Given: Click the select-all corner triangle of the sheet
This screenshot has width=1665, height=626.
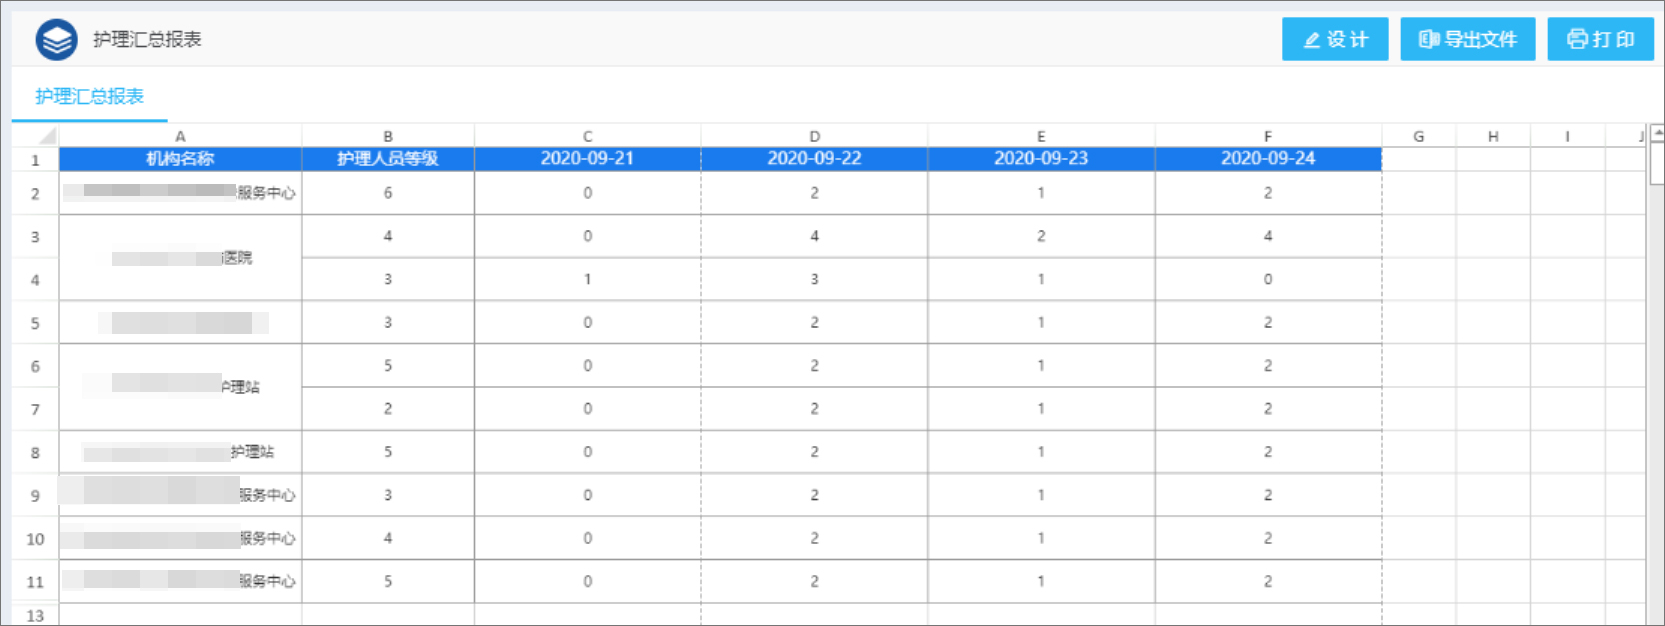Looking at the screenshot, I should [x=46, y=136].
